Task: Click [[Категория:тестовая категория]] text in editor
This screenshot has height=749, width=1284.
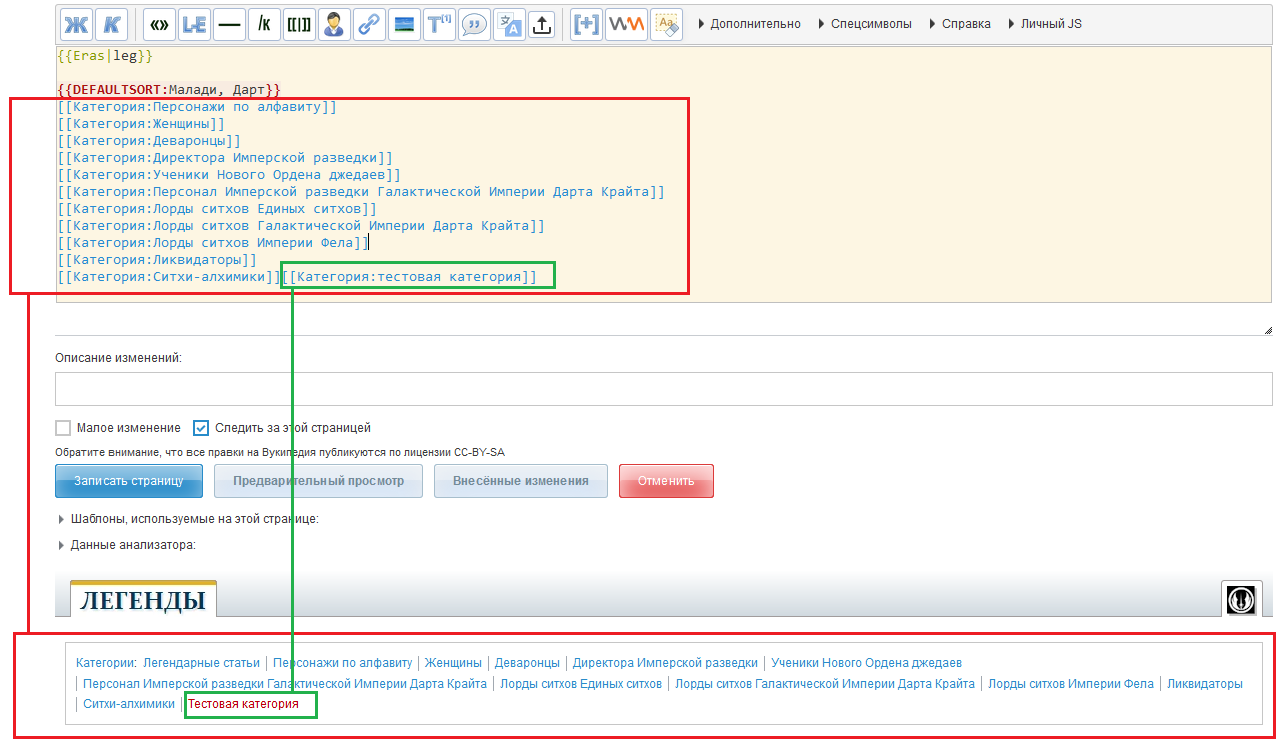Action: click(x=410, y=277)
